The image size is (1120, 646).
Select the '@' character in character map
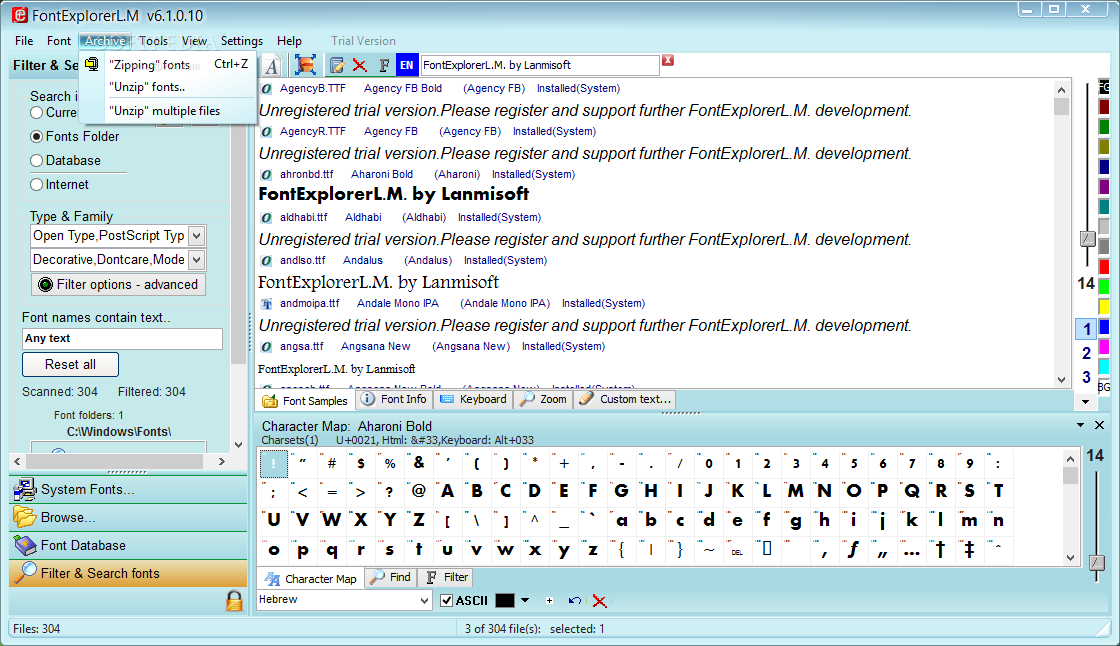[419, 491]
